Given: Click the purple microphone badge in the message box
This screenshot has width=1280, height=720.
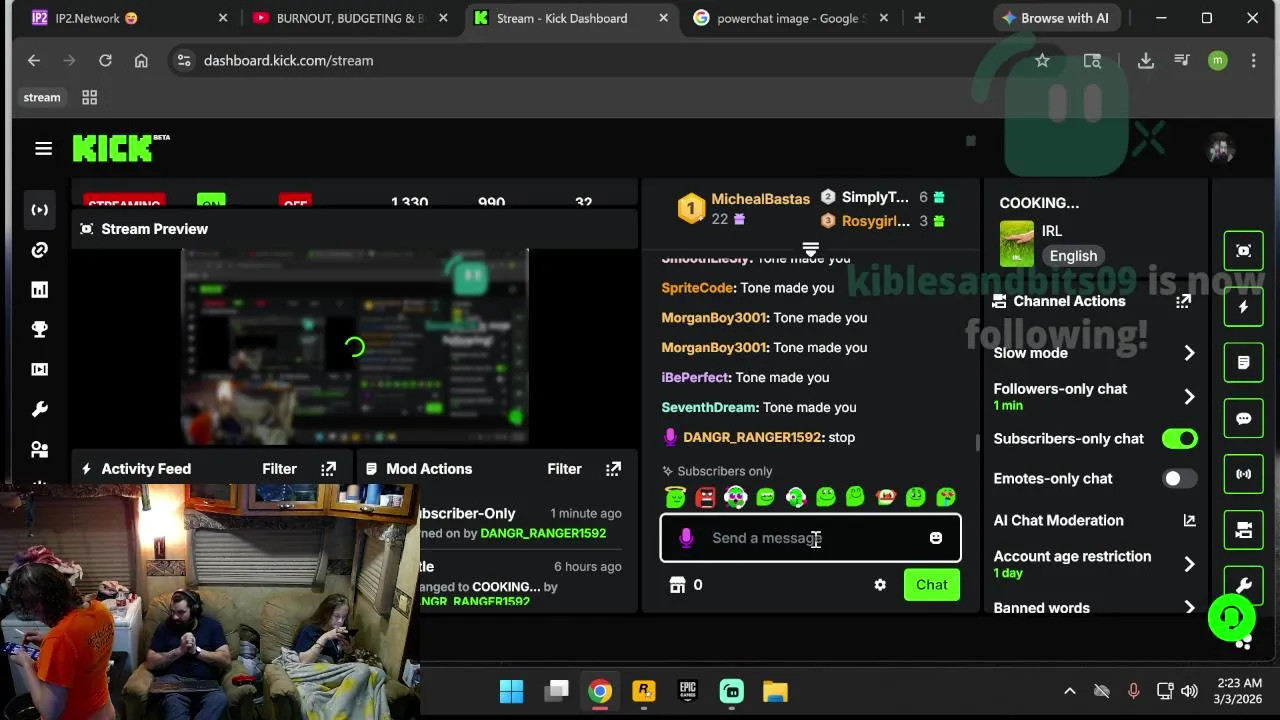Looking at the screenshot, I should pos(686,538).
